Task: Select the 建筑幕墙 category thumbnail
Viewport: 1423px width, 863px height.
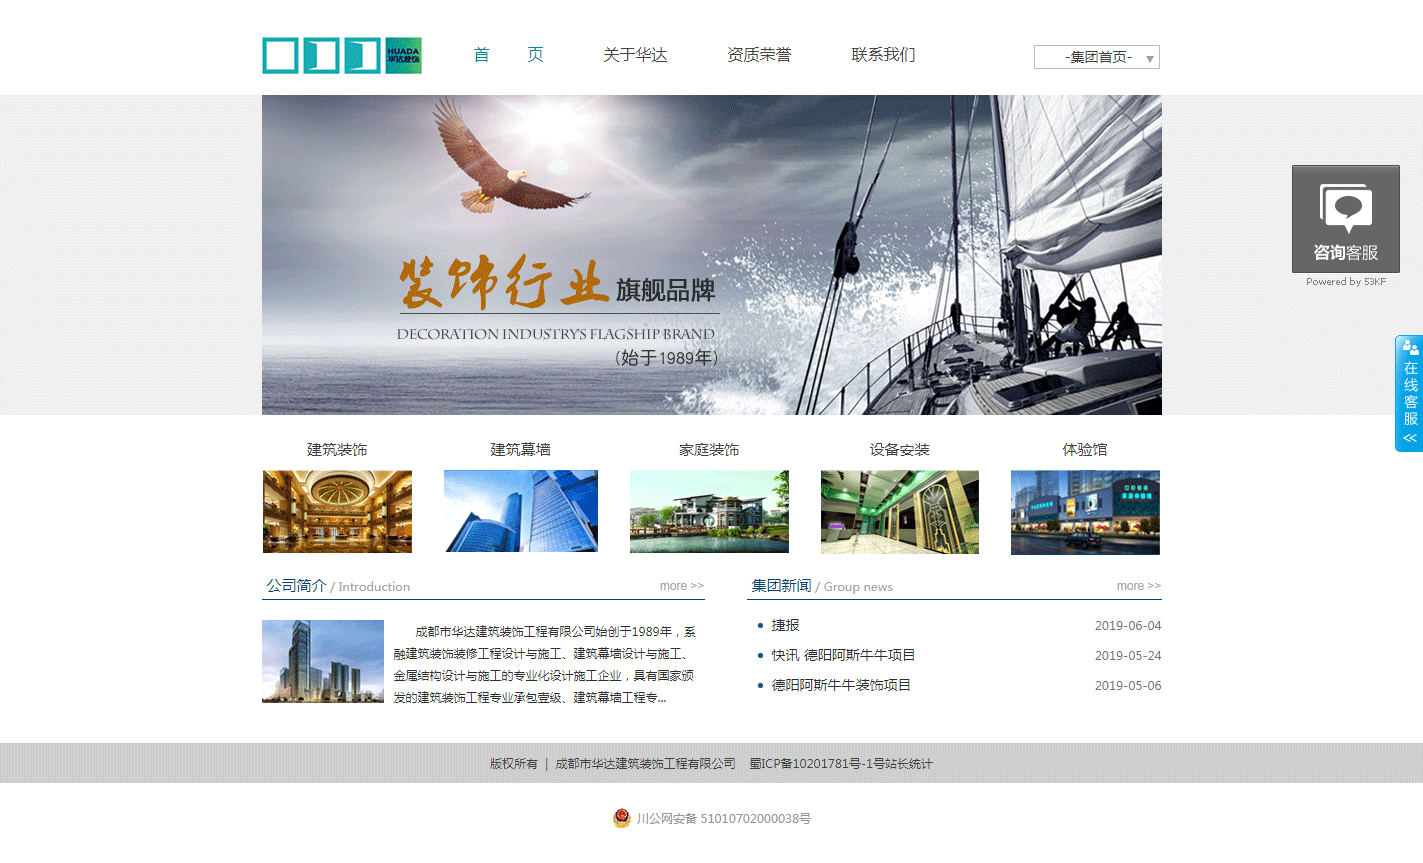Action: coord(520,511)
